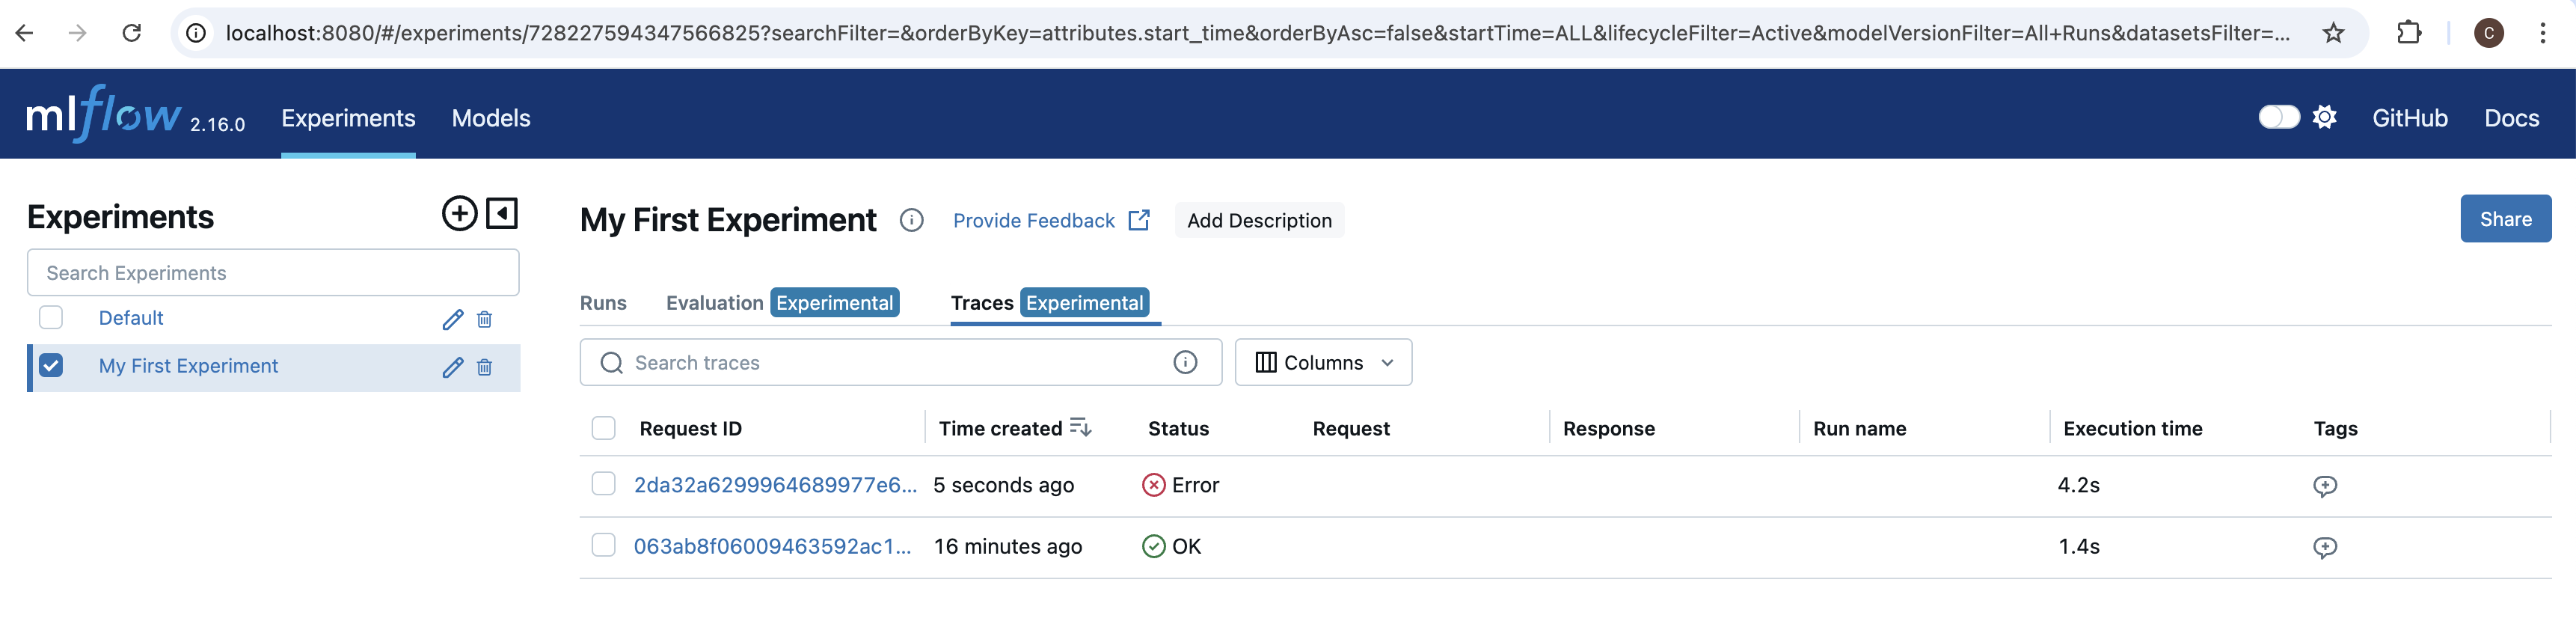Image resolution: width=2576 pixels, height=639 pixels.
Task: Add tag to the Error trace row
Action: pos(2325,486)
